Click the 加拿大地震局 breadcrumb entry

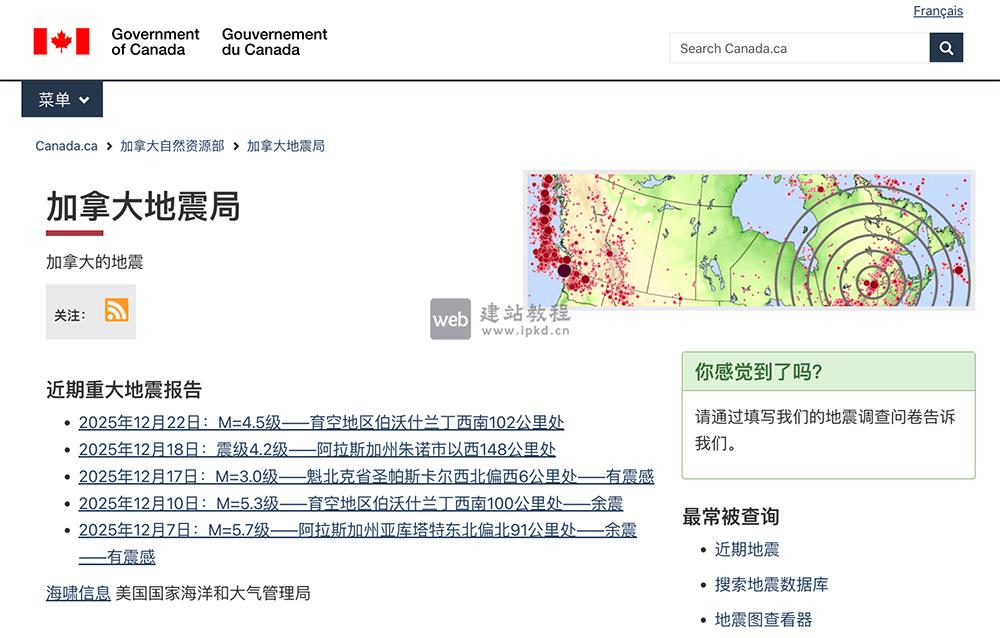point(285,145)
